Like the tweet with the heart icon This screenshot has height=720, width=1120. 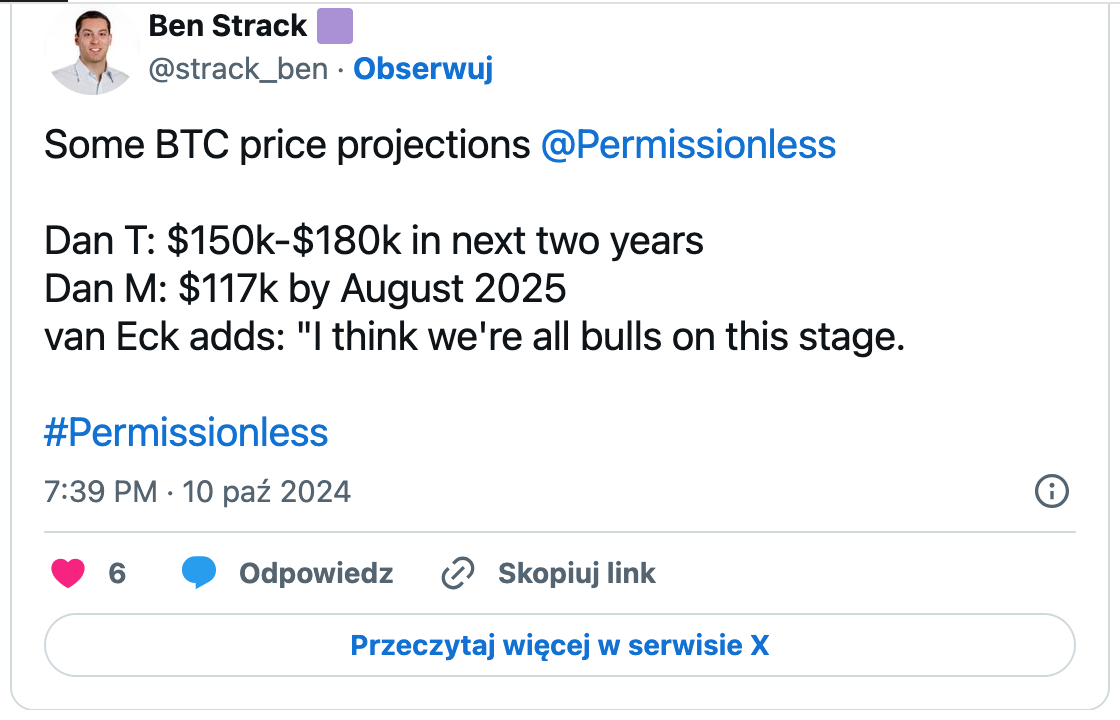(68, 573)
